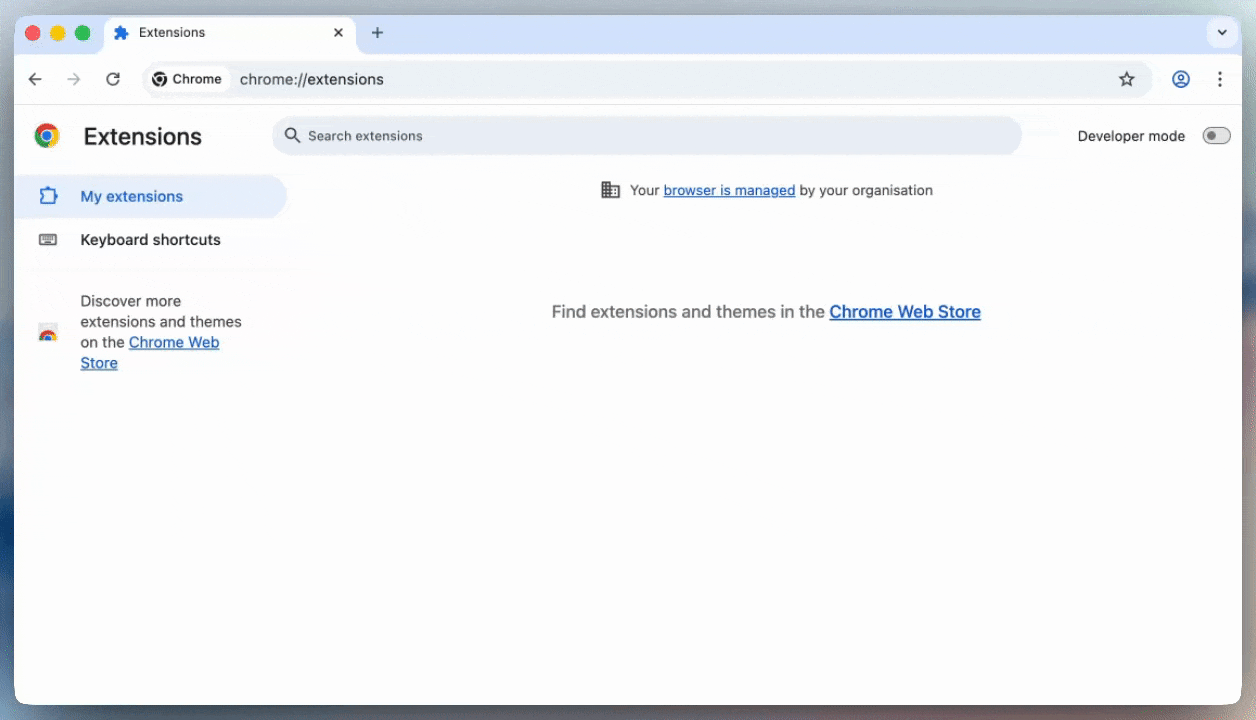Viewport: 1256px width, 720px height.
Task: Bookmark this page with the star icon
Action: pyautogui.click(x=1127, y=79)
